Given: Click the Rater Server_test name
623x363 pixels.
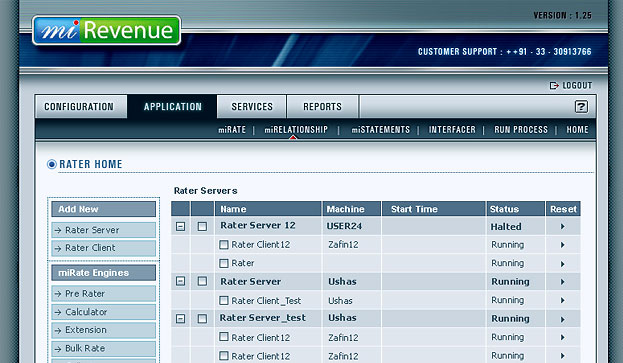Looking at the screenshot, I should click(263, 318).
